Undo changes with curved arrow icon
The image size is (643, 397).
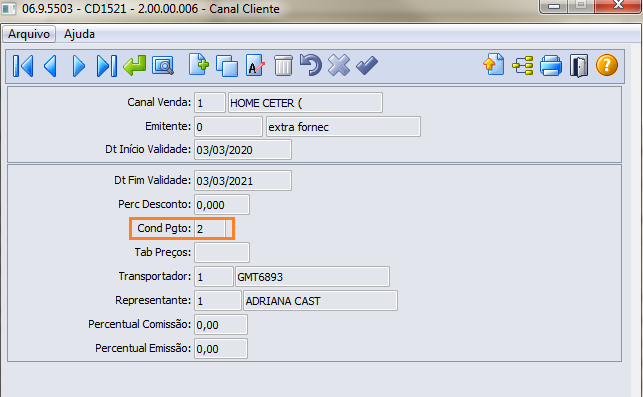(x=311, y=65)
